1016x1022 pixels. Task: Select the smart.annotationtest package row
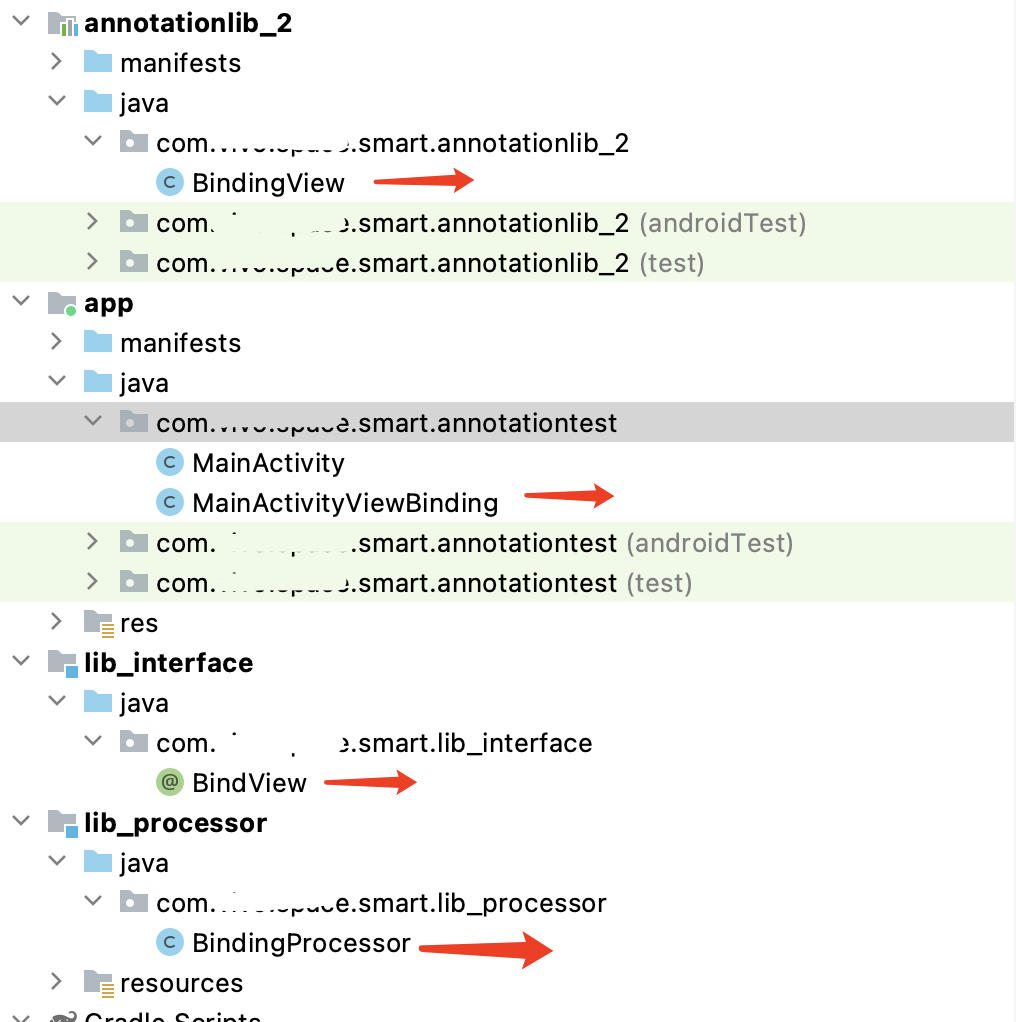pos(507,422)
